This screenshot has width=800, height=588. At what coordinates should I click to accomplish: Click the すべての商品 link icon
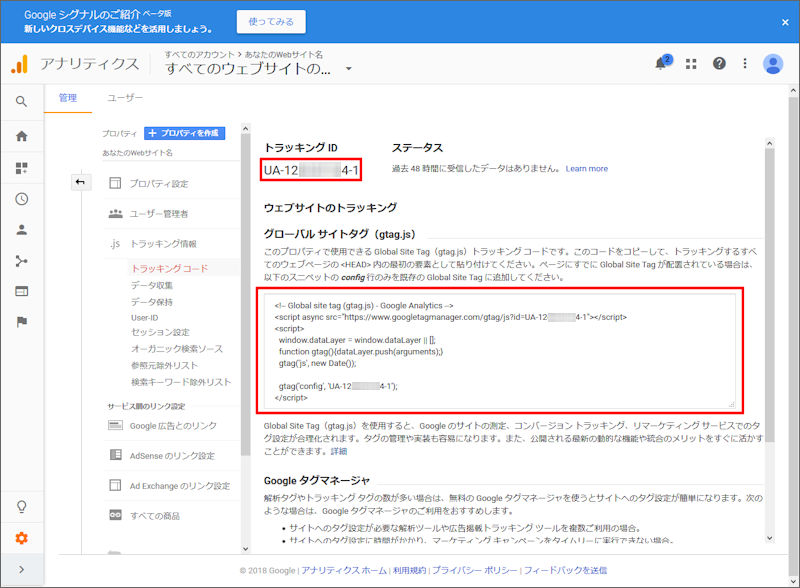coord(115,515)
